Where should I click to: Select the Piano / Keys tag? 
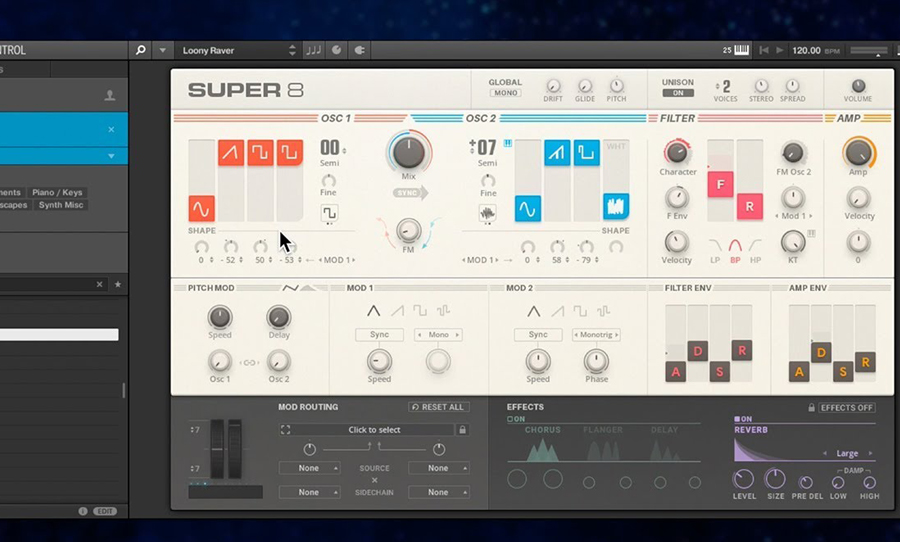tap(57, 192)
